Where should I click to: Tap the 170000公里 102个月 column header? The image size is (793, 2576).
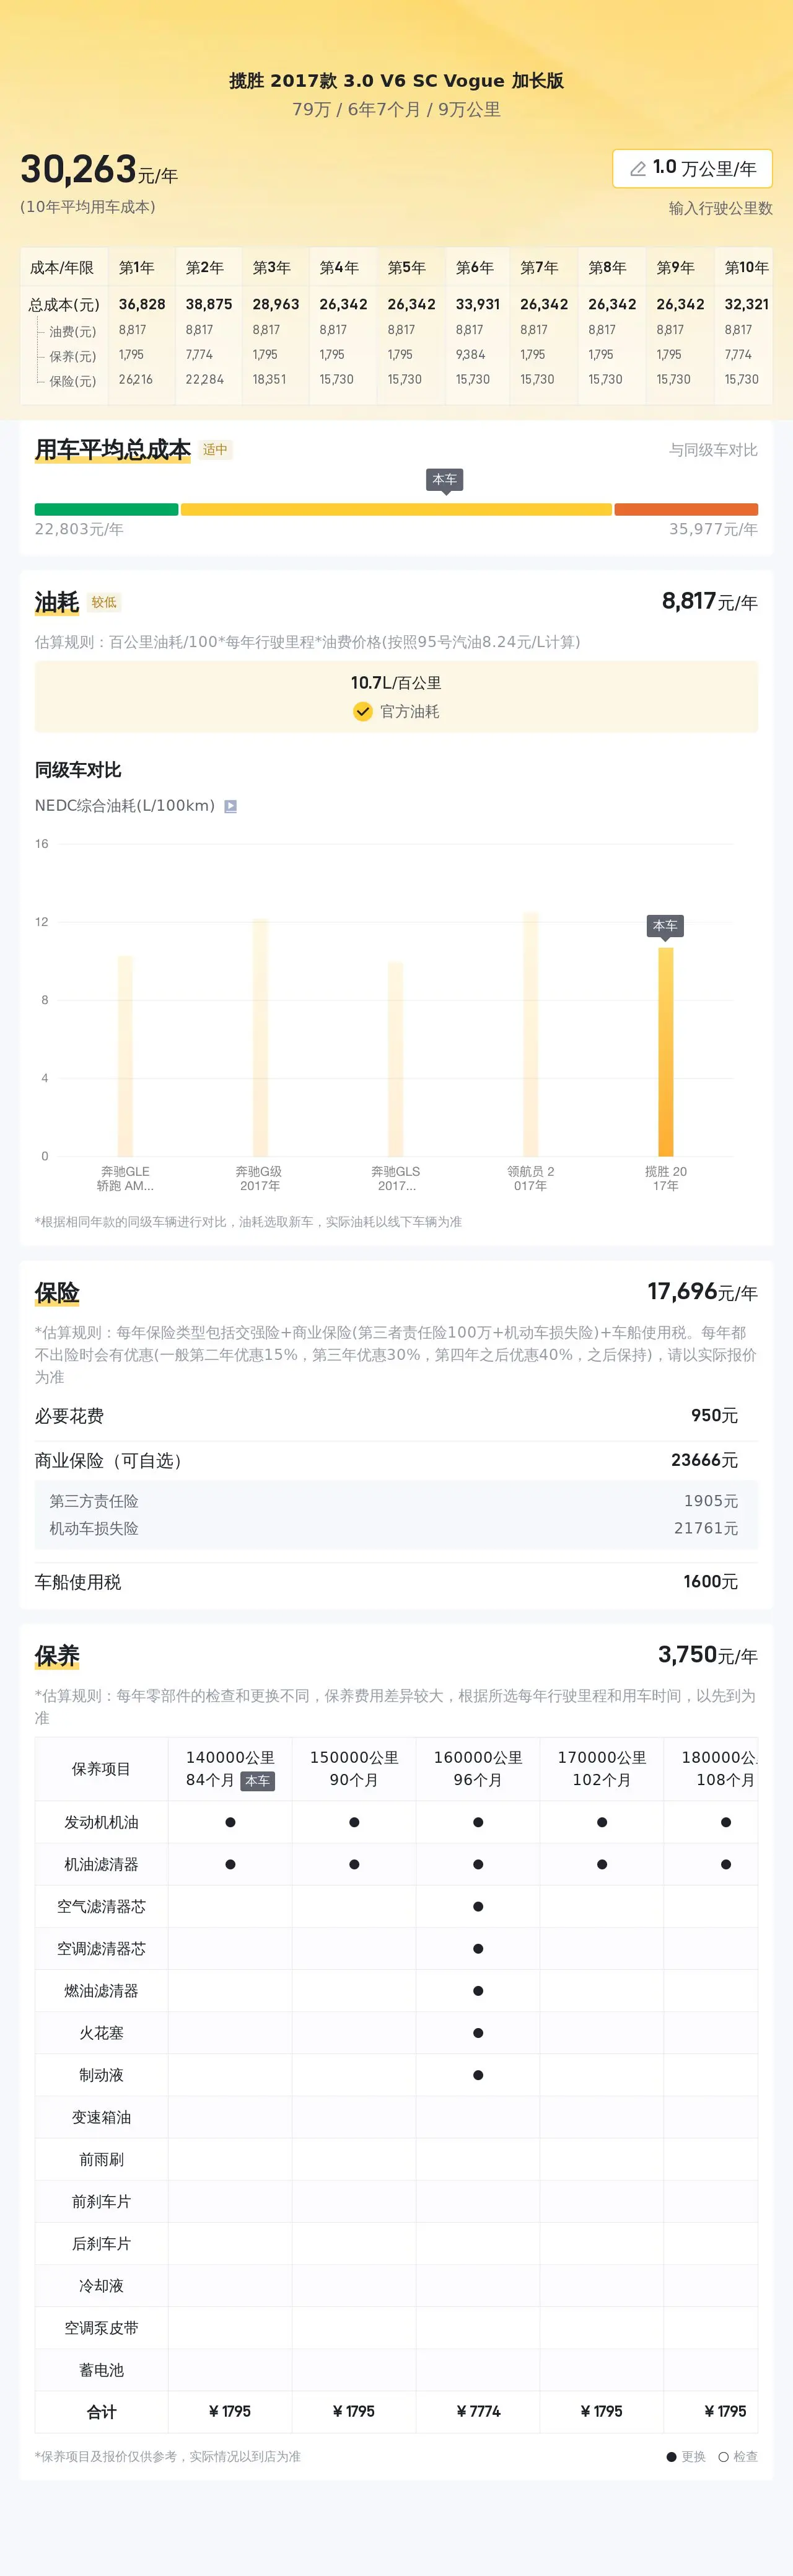tap(602, 1768)
